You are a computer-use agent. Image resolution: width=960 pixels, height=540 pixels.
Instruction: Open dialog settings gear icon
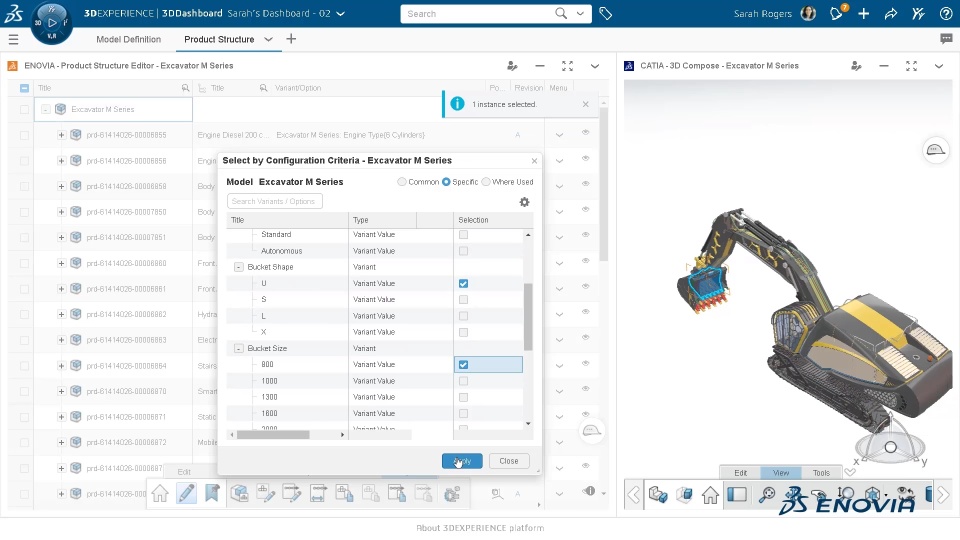coord(524,202)
